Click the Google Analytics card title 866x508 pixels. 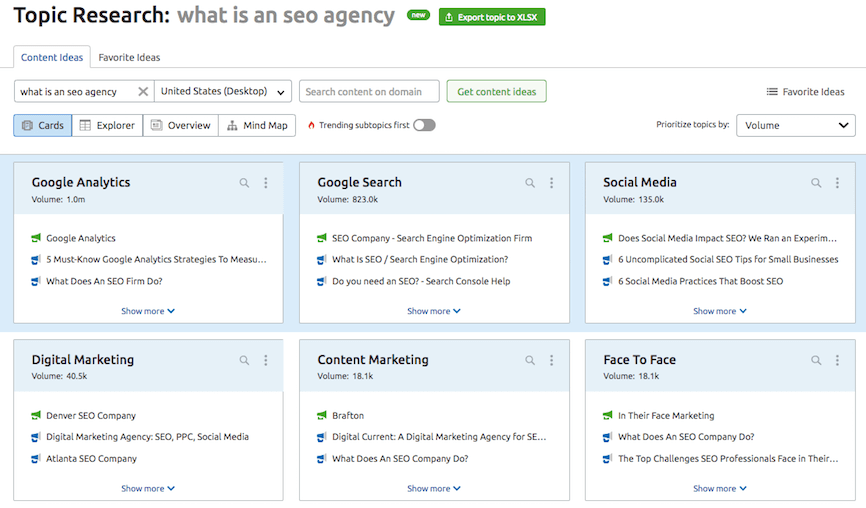(81, 182)
